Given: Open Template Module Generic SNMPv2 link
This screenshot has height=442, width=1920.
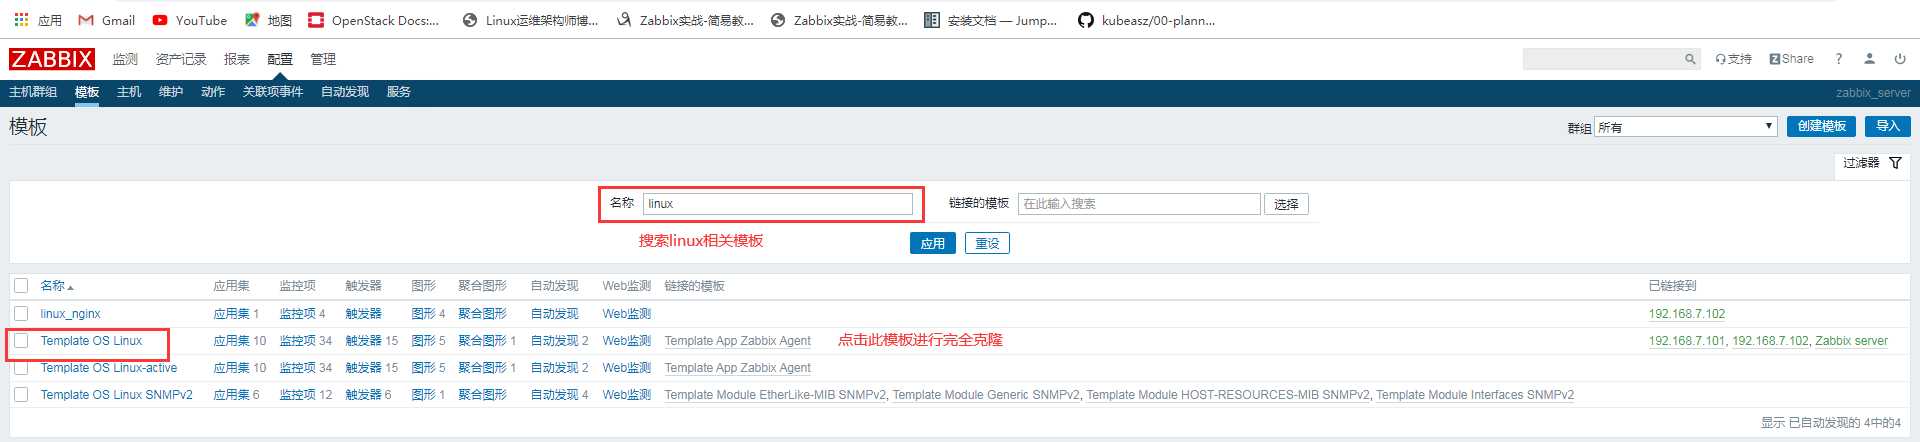Looking at the screenshot, I should 986,395.
